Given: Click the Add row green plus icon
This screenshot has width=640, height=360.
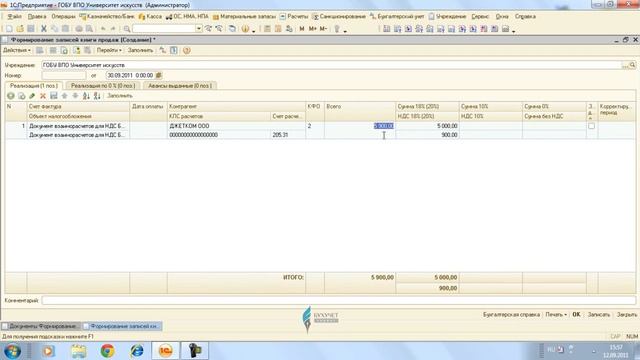Looking at the screenshot, I should [11, 96].
